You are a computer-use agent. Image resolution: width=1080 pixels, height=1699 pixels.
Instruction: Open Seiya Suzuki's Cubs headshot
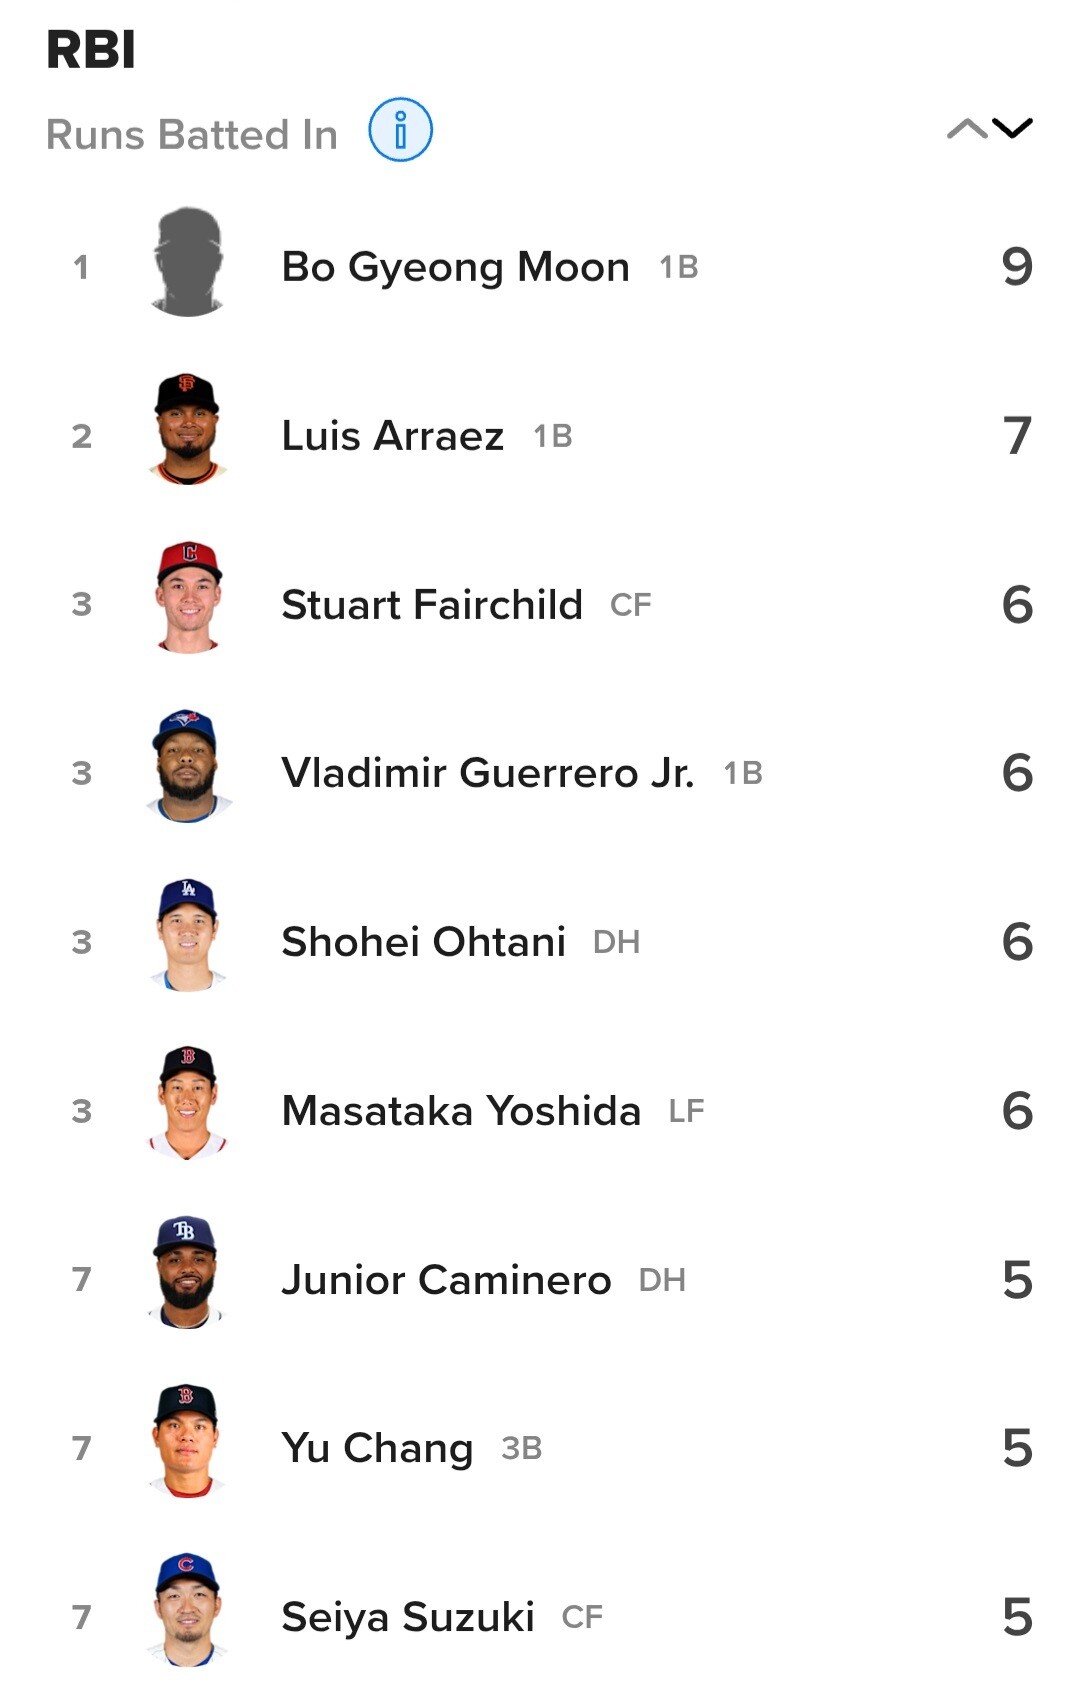tap(188, 1611)
